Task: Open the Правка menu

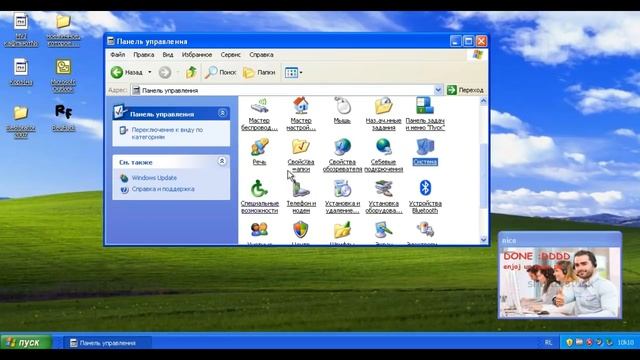Action: pos(144,54)
